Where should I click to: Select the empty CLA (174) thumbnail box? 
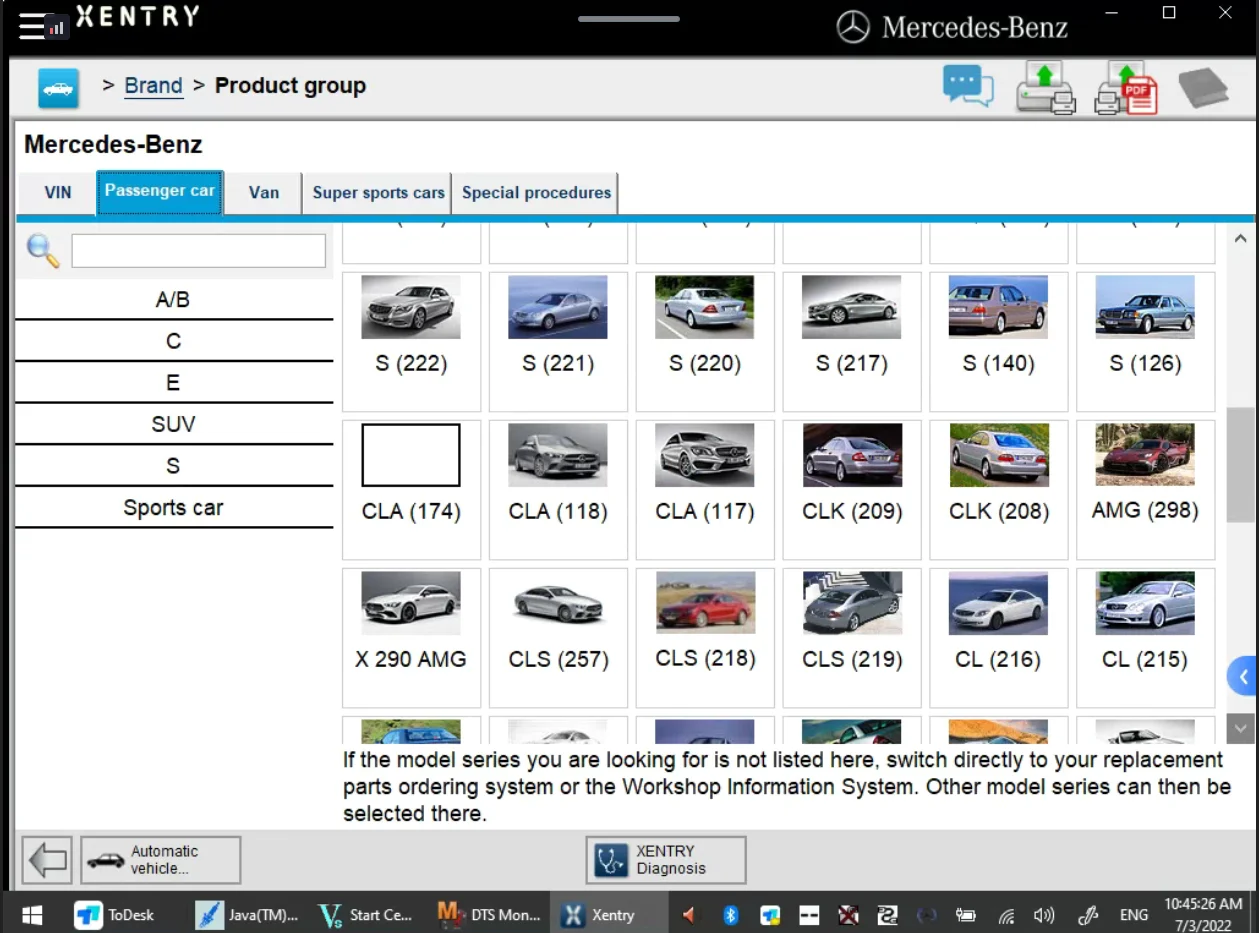[411, 455]
